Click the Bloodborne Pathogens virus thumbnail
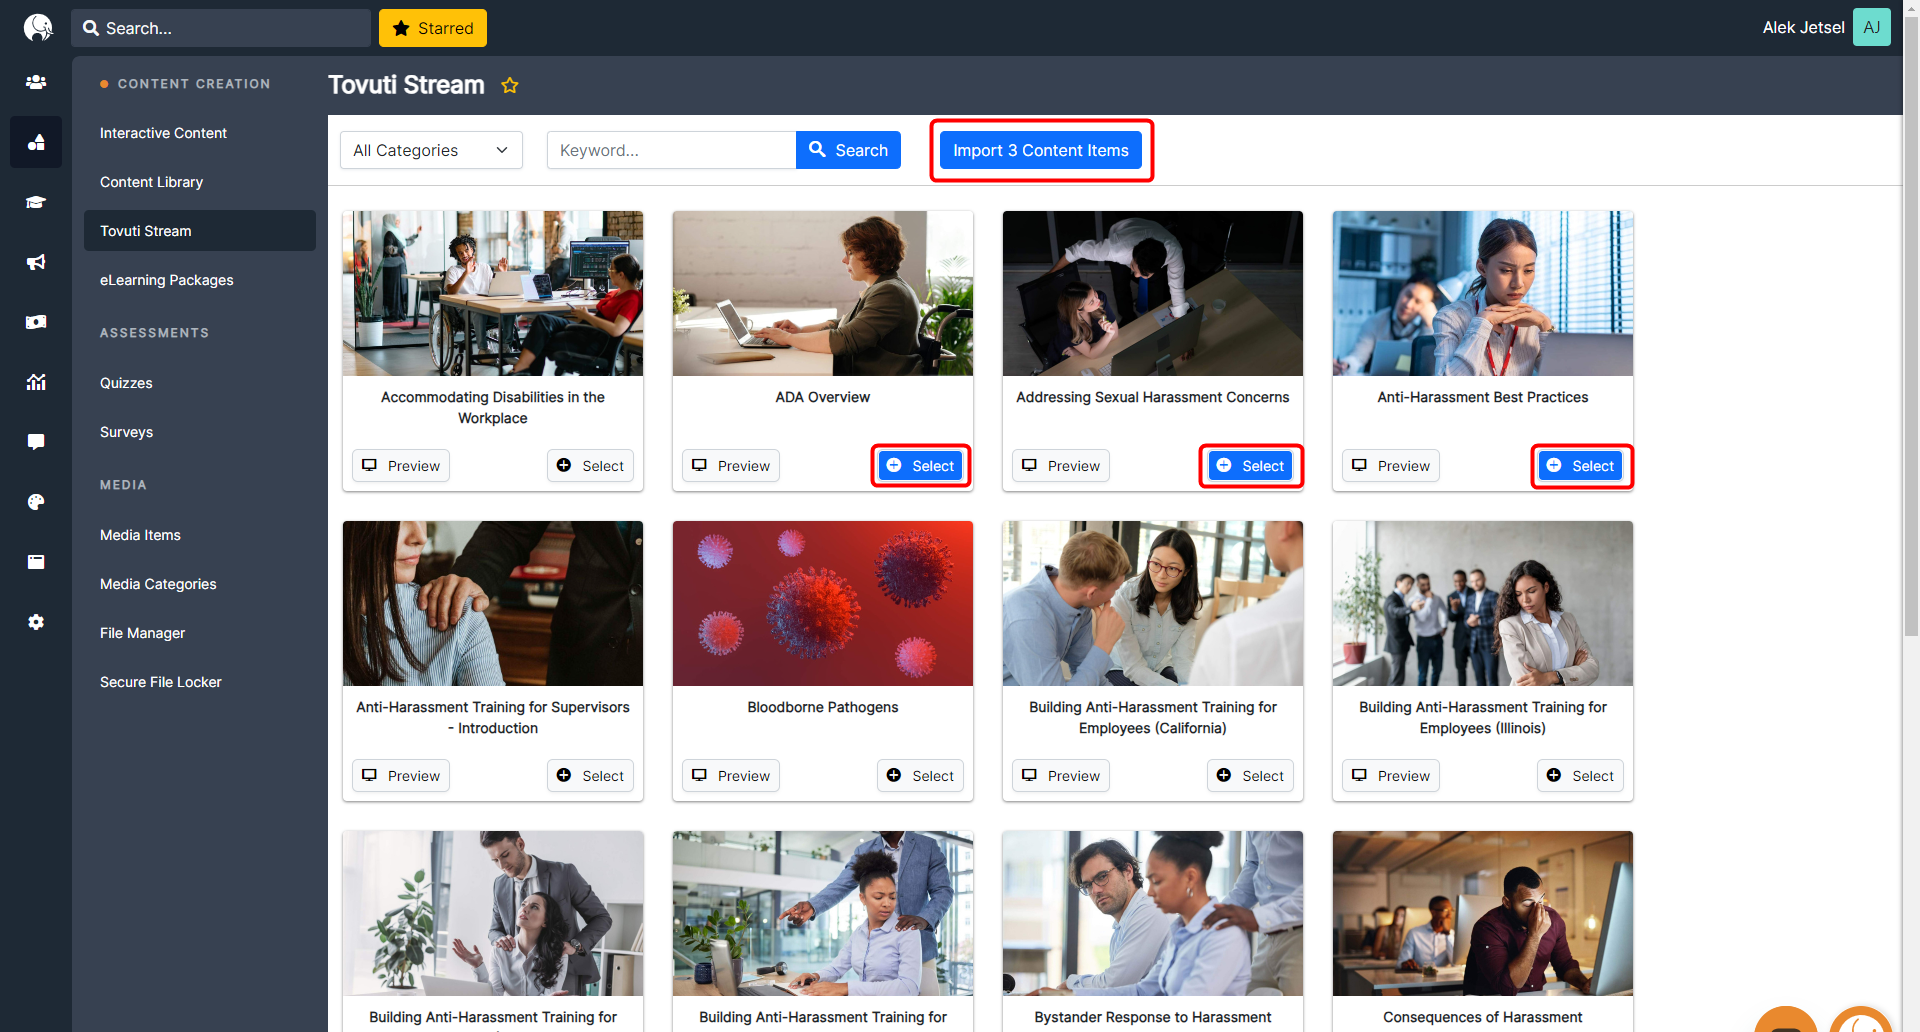Image resolution: width=1920 pixels, height=1032 pixels. tap(823, 603)
